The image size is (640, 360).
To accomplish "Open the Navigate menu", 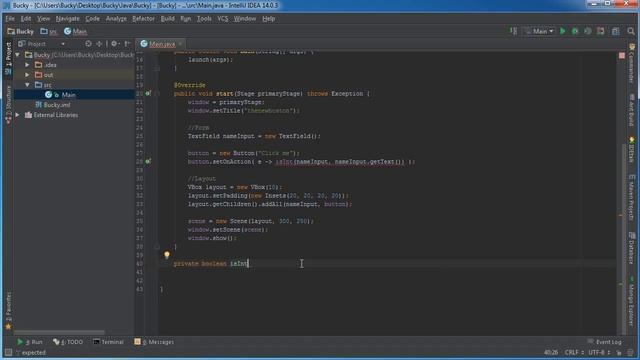I will coord(68,19).
